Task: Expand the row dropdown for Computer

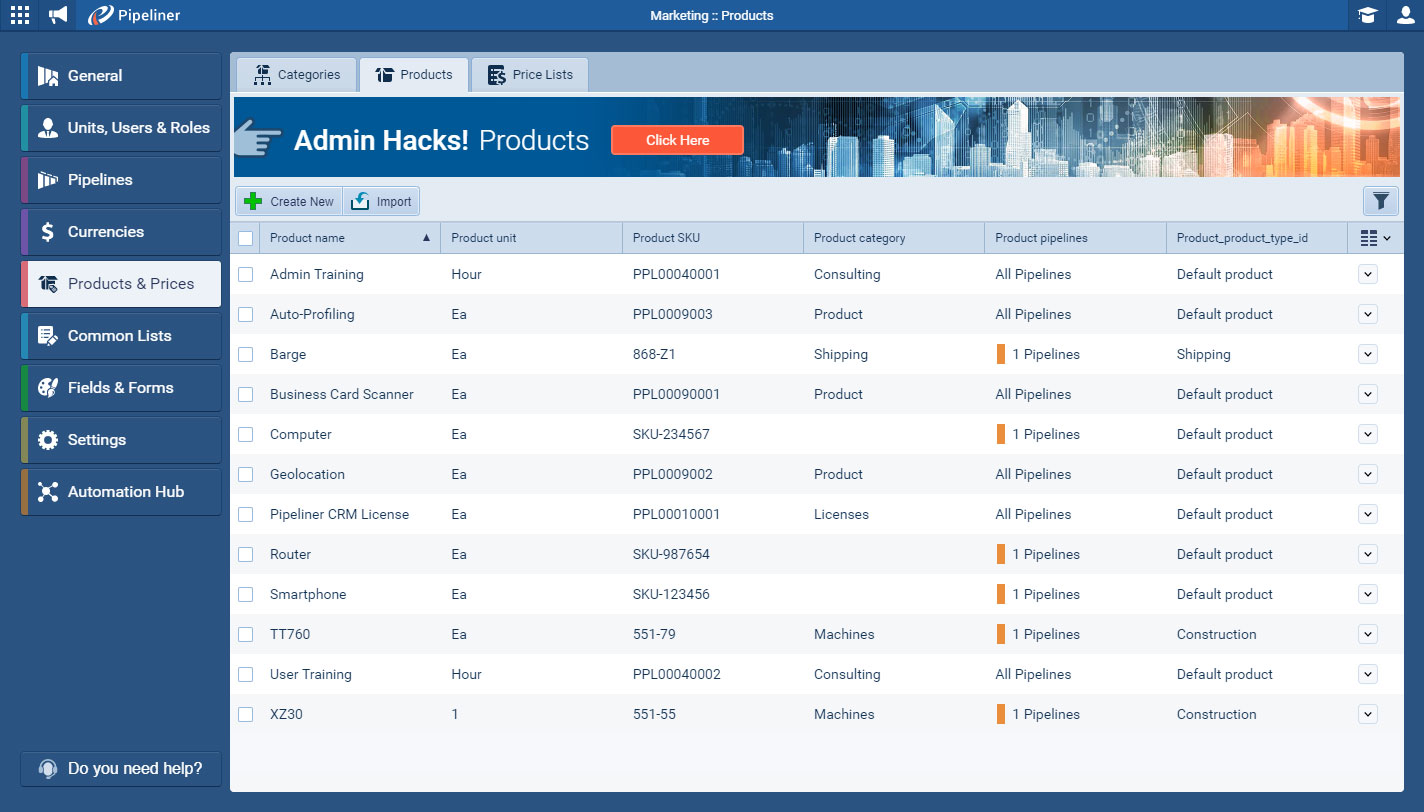Action: (1367, 434)
